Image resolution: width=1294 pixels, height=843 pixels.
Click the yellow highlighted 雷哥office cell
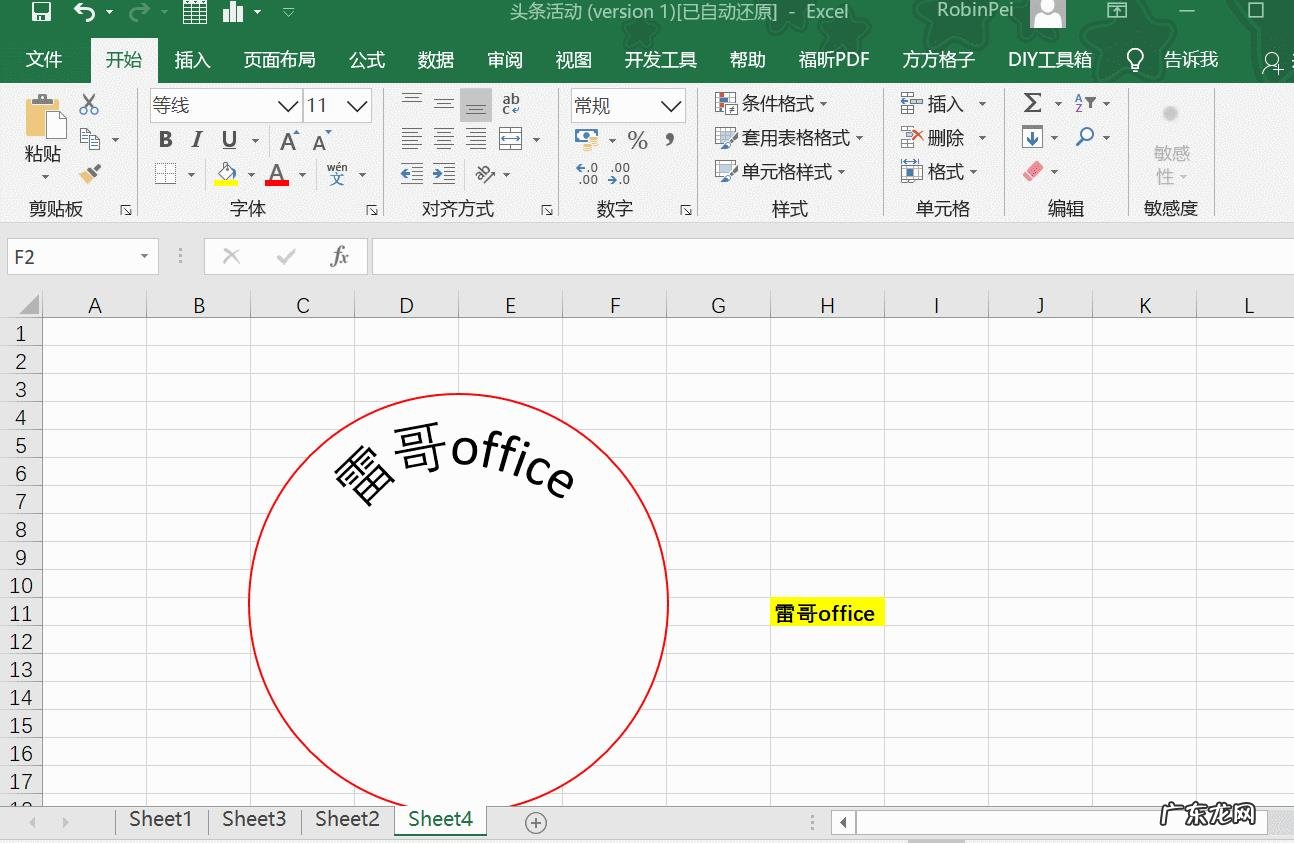pos(825,613)
